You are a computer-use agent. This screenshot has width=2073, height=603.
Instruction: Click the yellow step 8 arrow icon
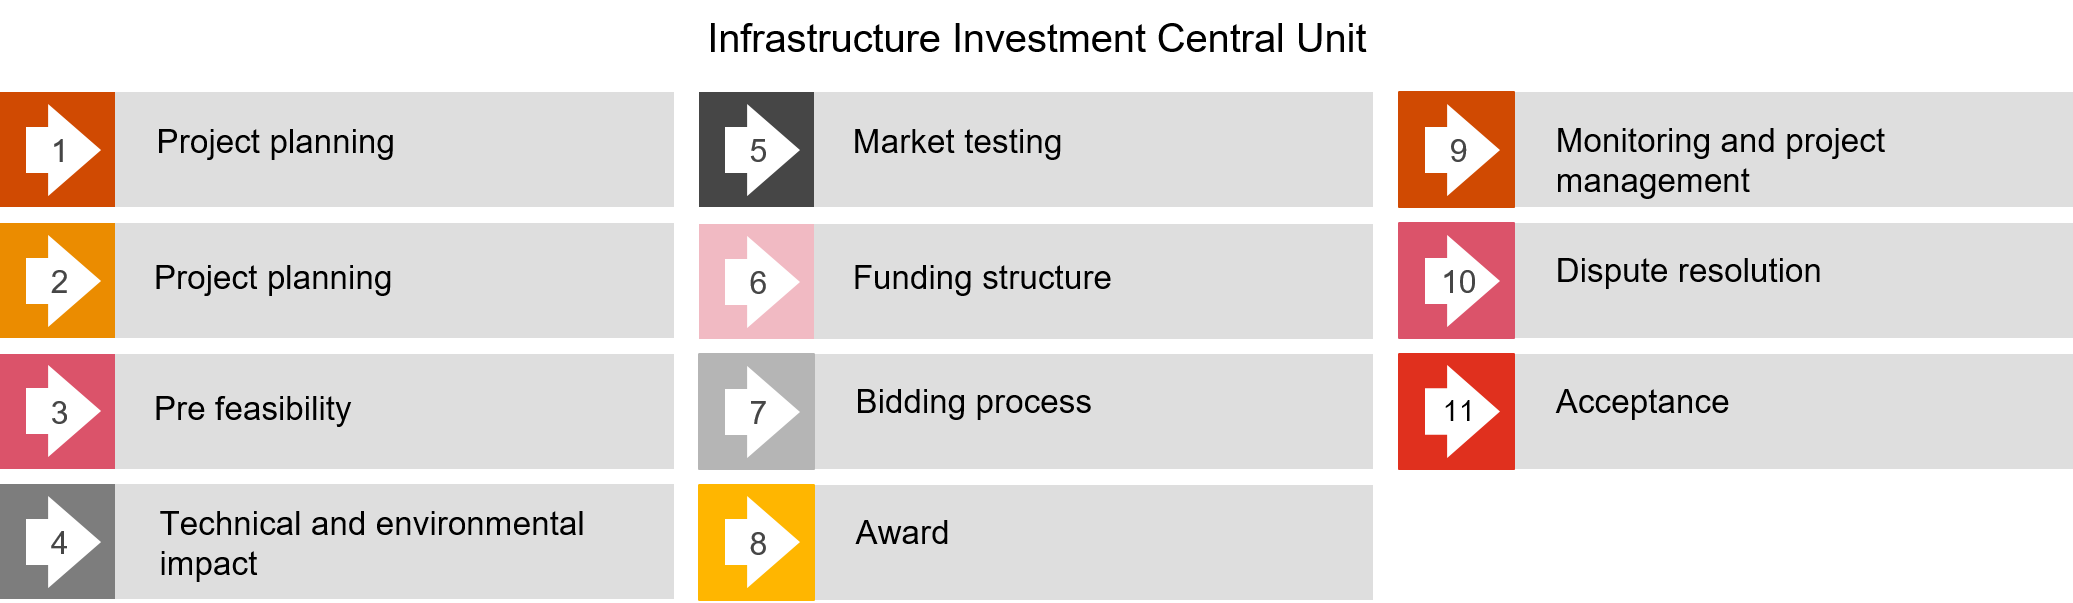[759, 542]
